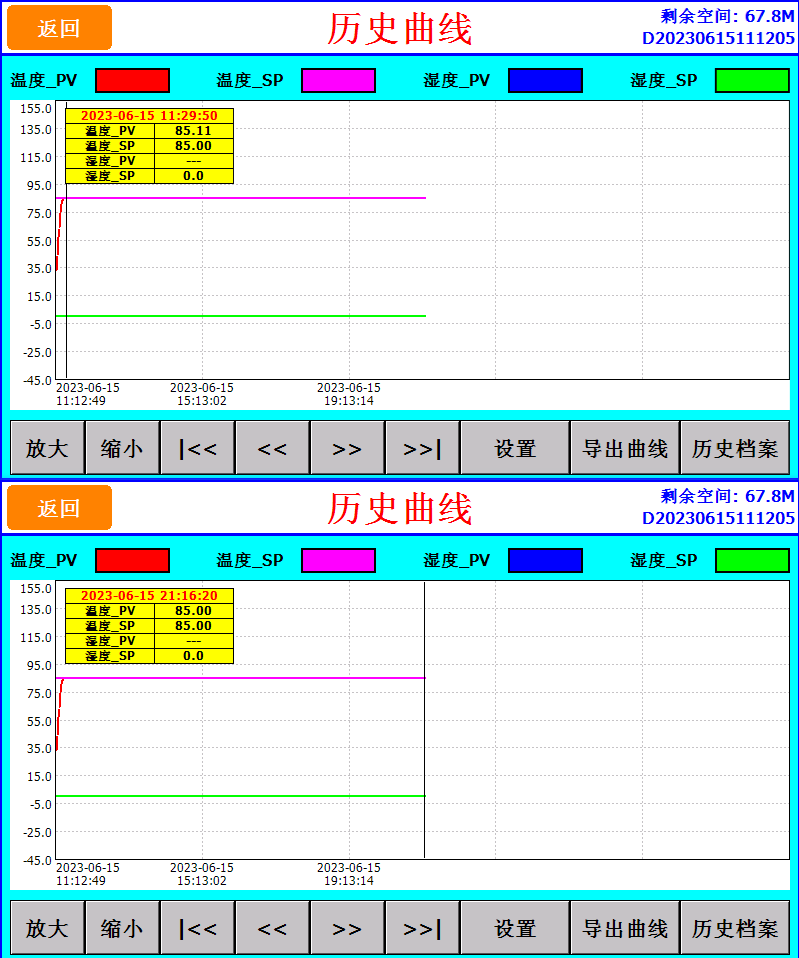799x958 pixels.
Task: Click green 湿度_SP swatch in 21:16:20 screen
Action: pos(752,560)
